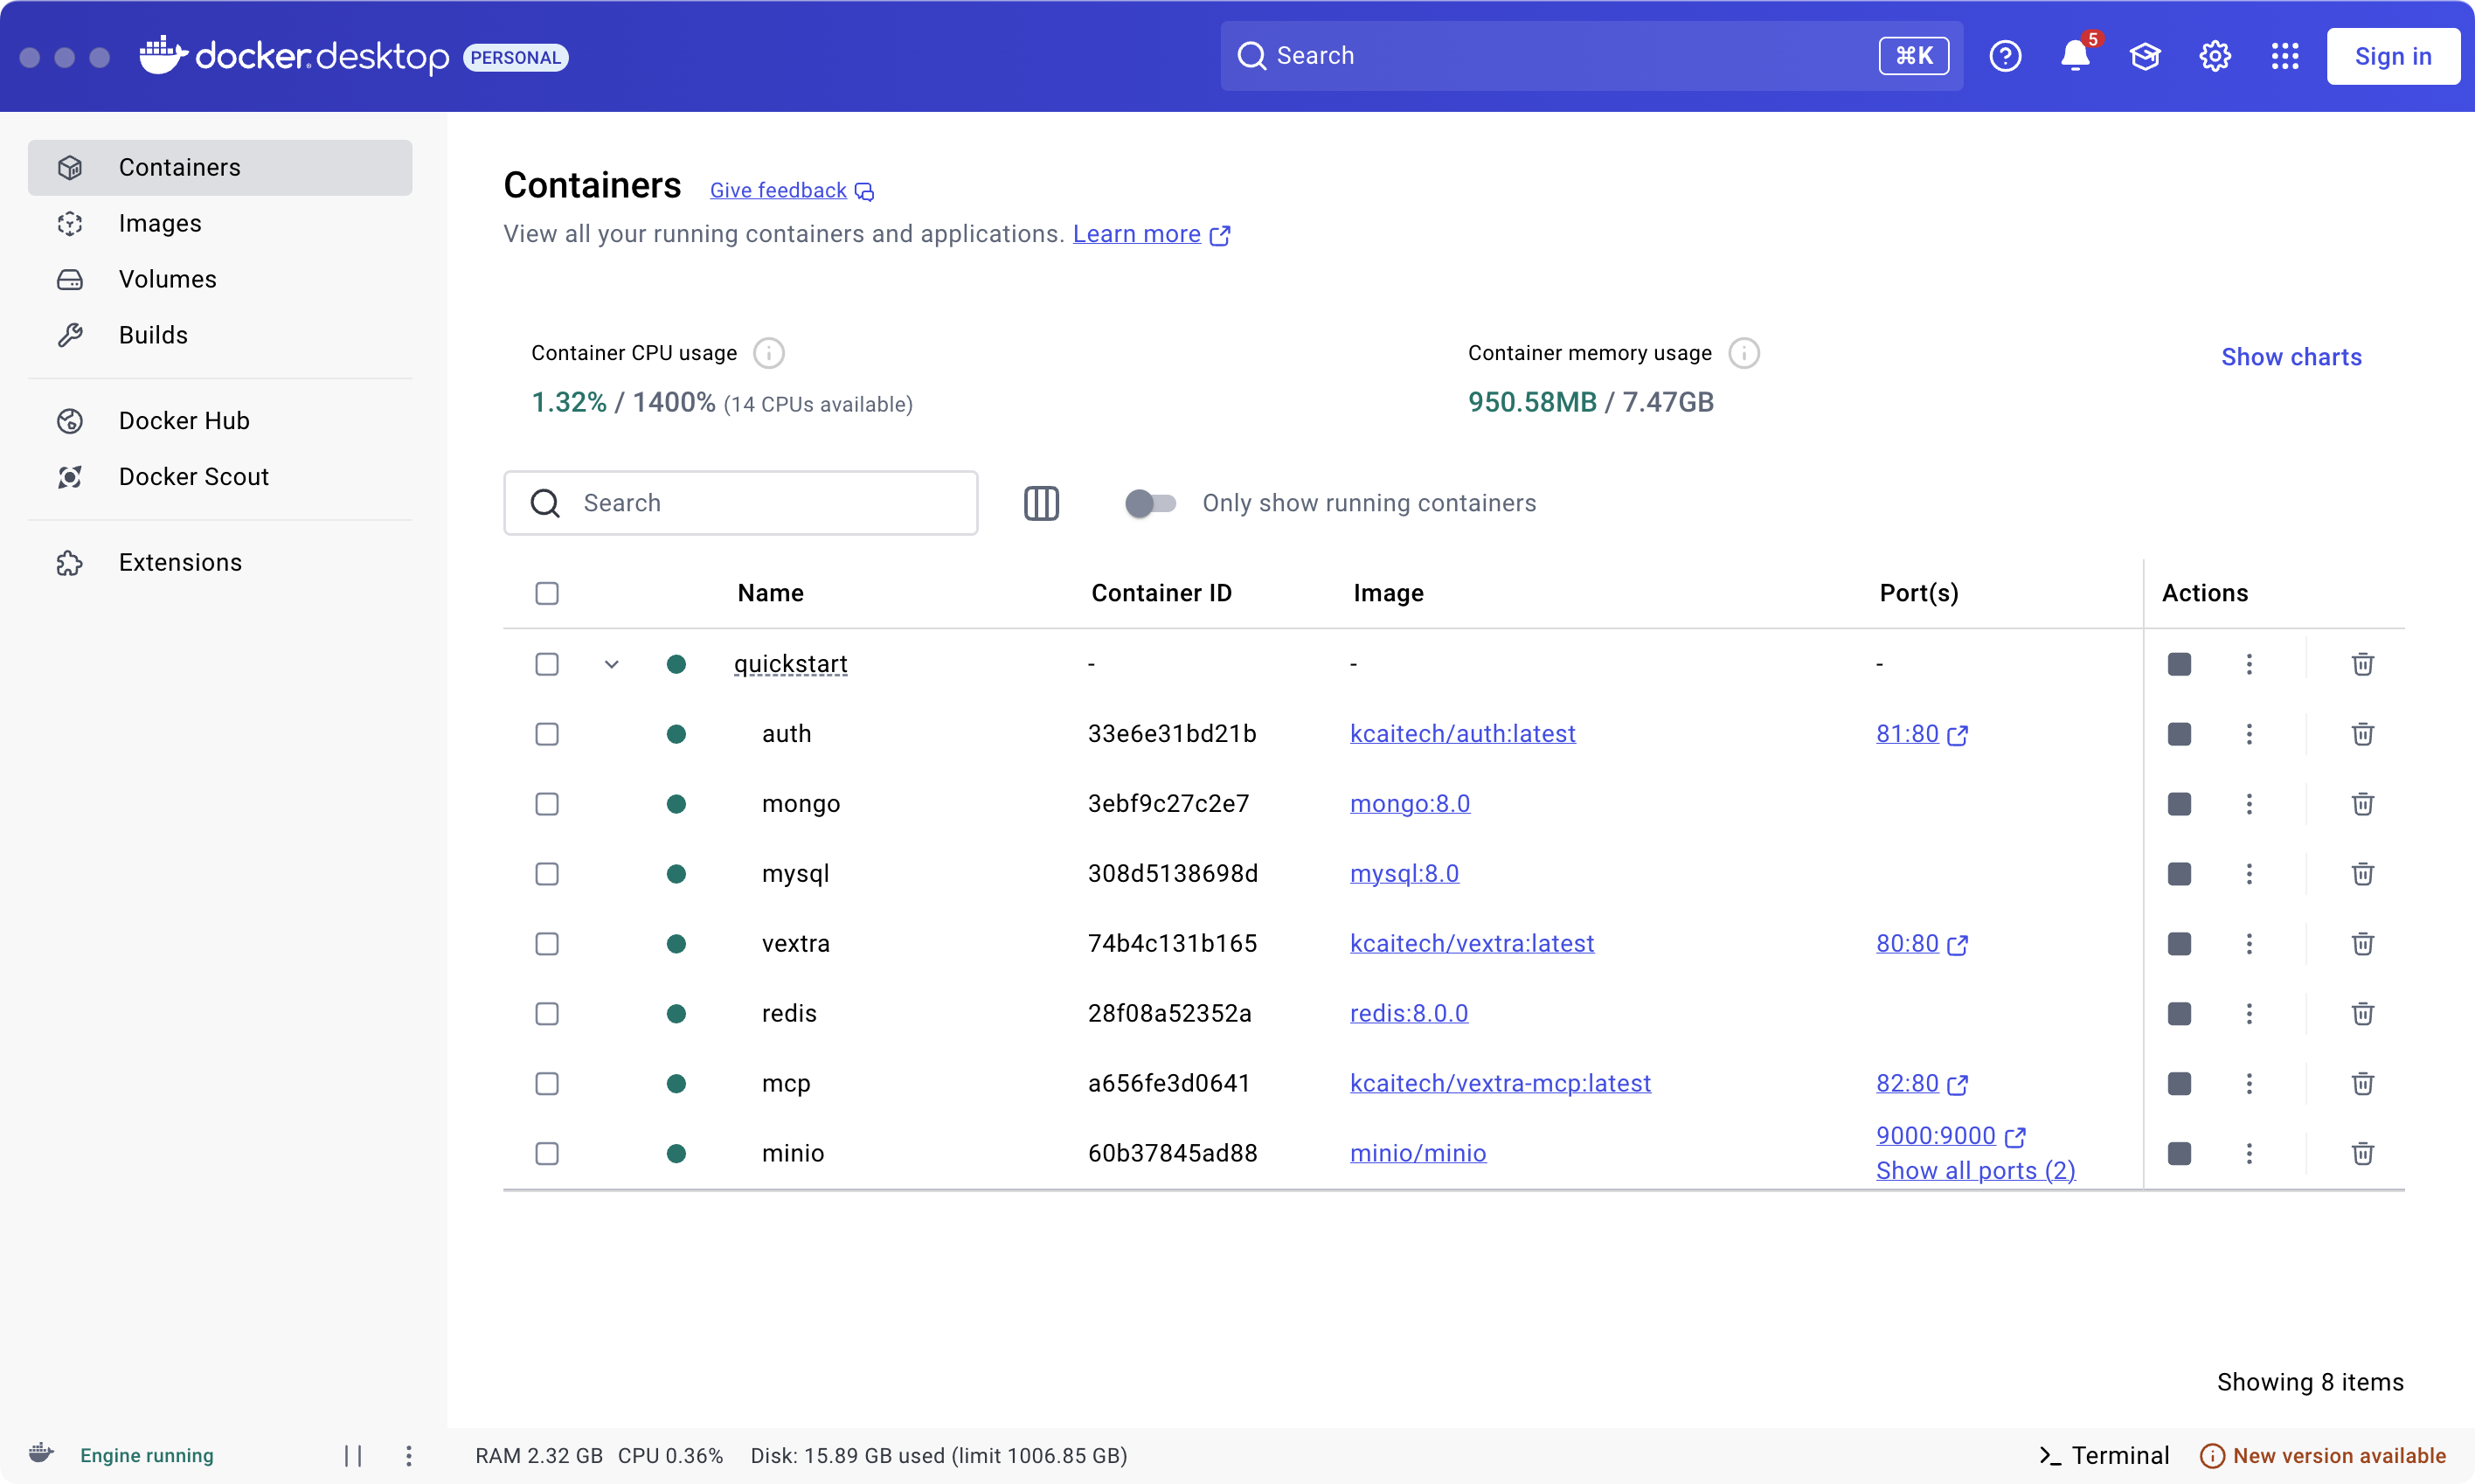Stop the mongo container

(2179, 804)
